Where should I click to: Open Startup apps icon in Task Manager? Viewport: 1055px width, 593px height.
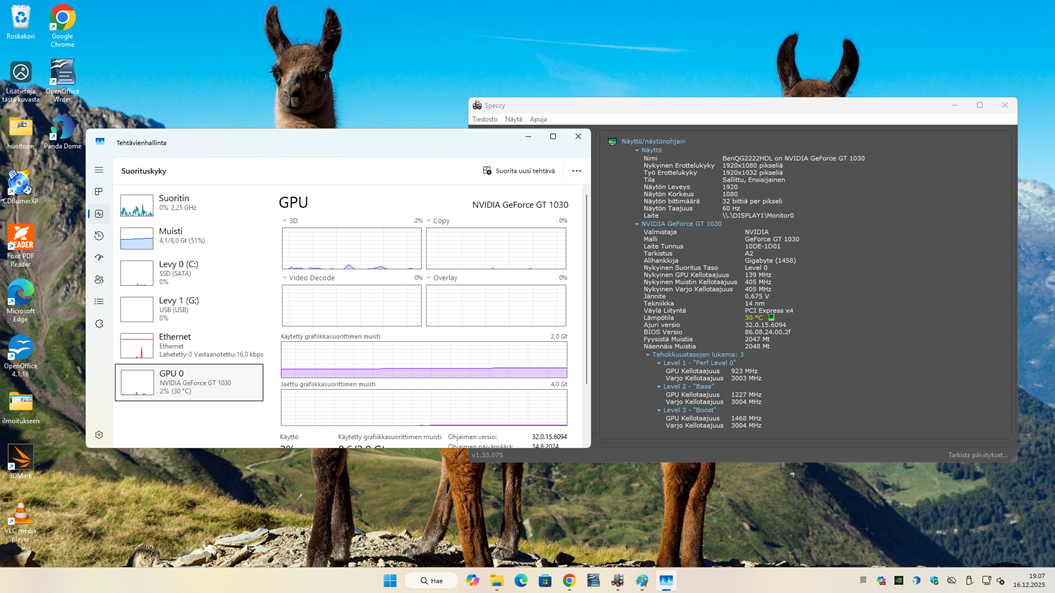click(x=99, y=258)
